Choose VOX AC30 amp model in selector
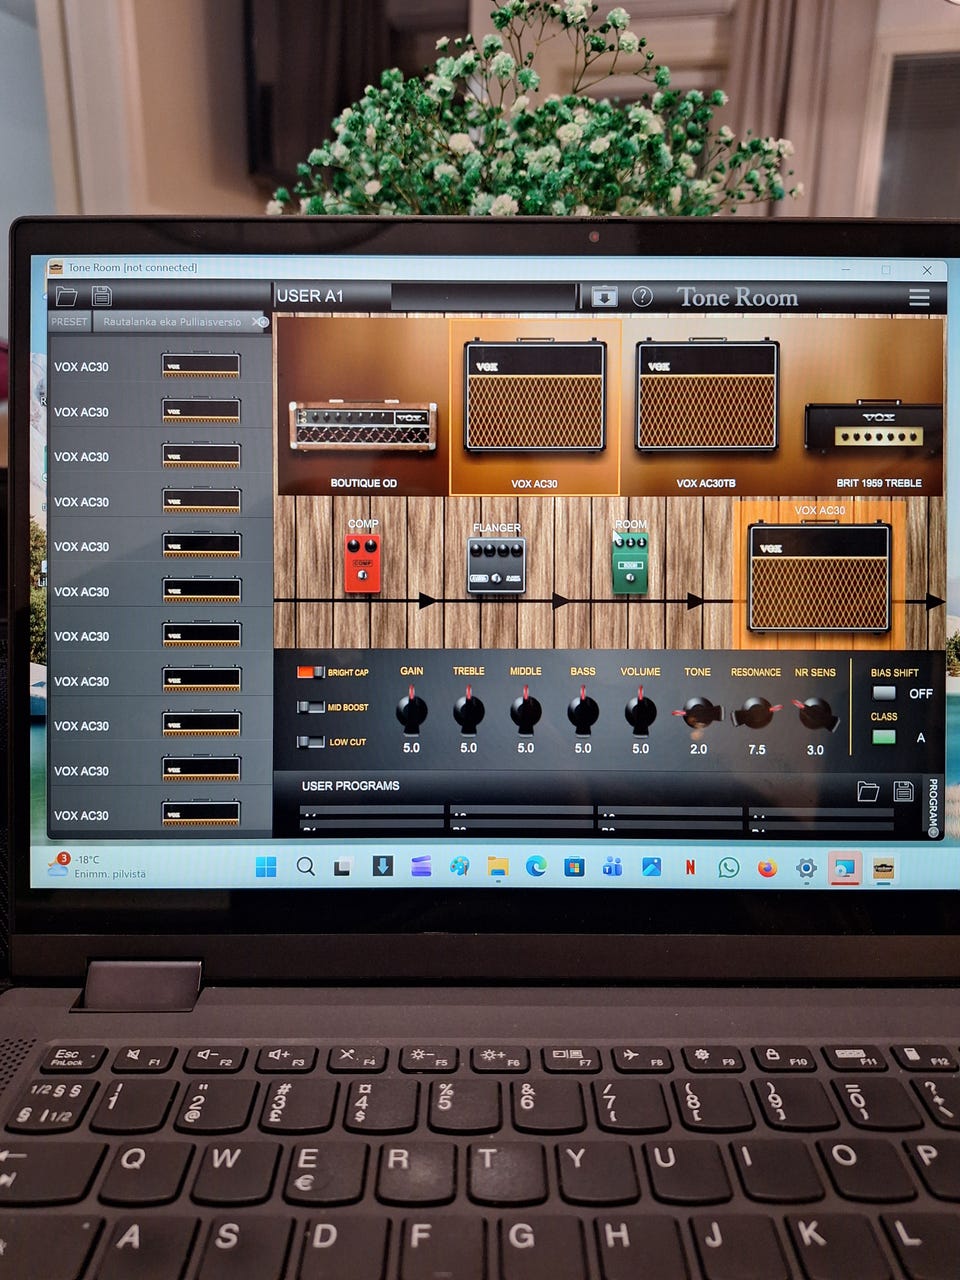Screen dimensions: 960x1280 pyautogui.click(x=535, y=397)
